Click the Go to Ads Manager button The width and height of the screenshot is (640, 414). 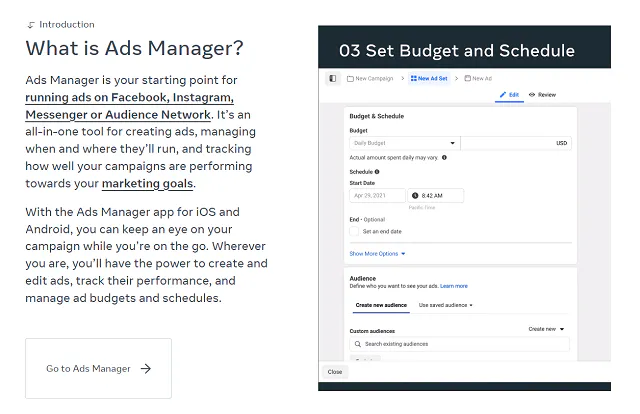pos(98,368)
